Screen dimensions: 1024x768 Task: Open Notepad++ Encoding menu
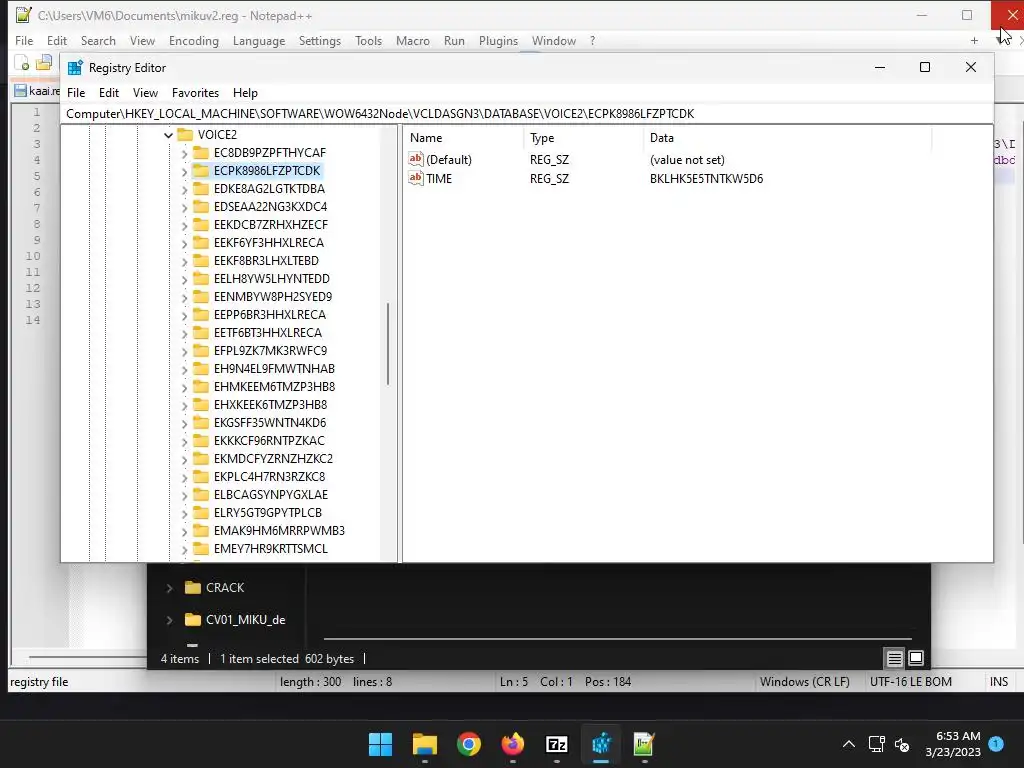click(x=193, y=40)
